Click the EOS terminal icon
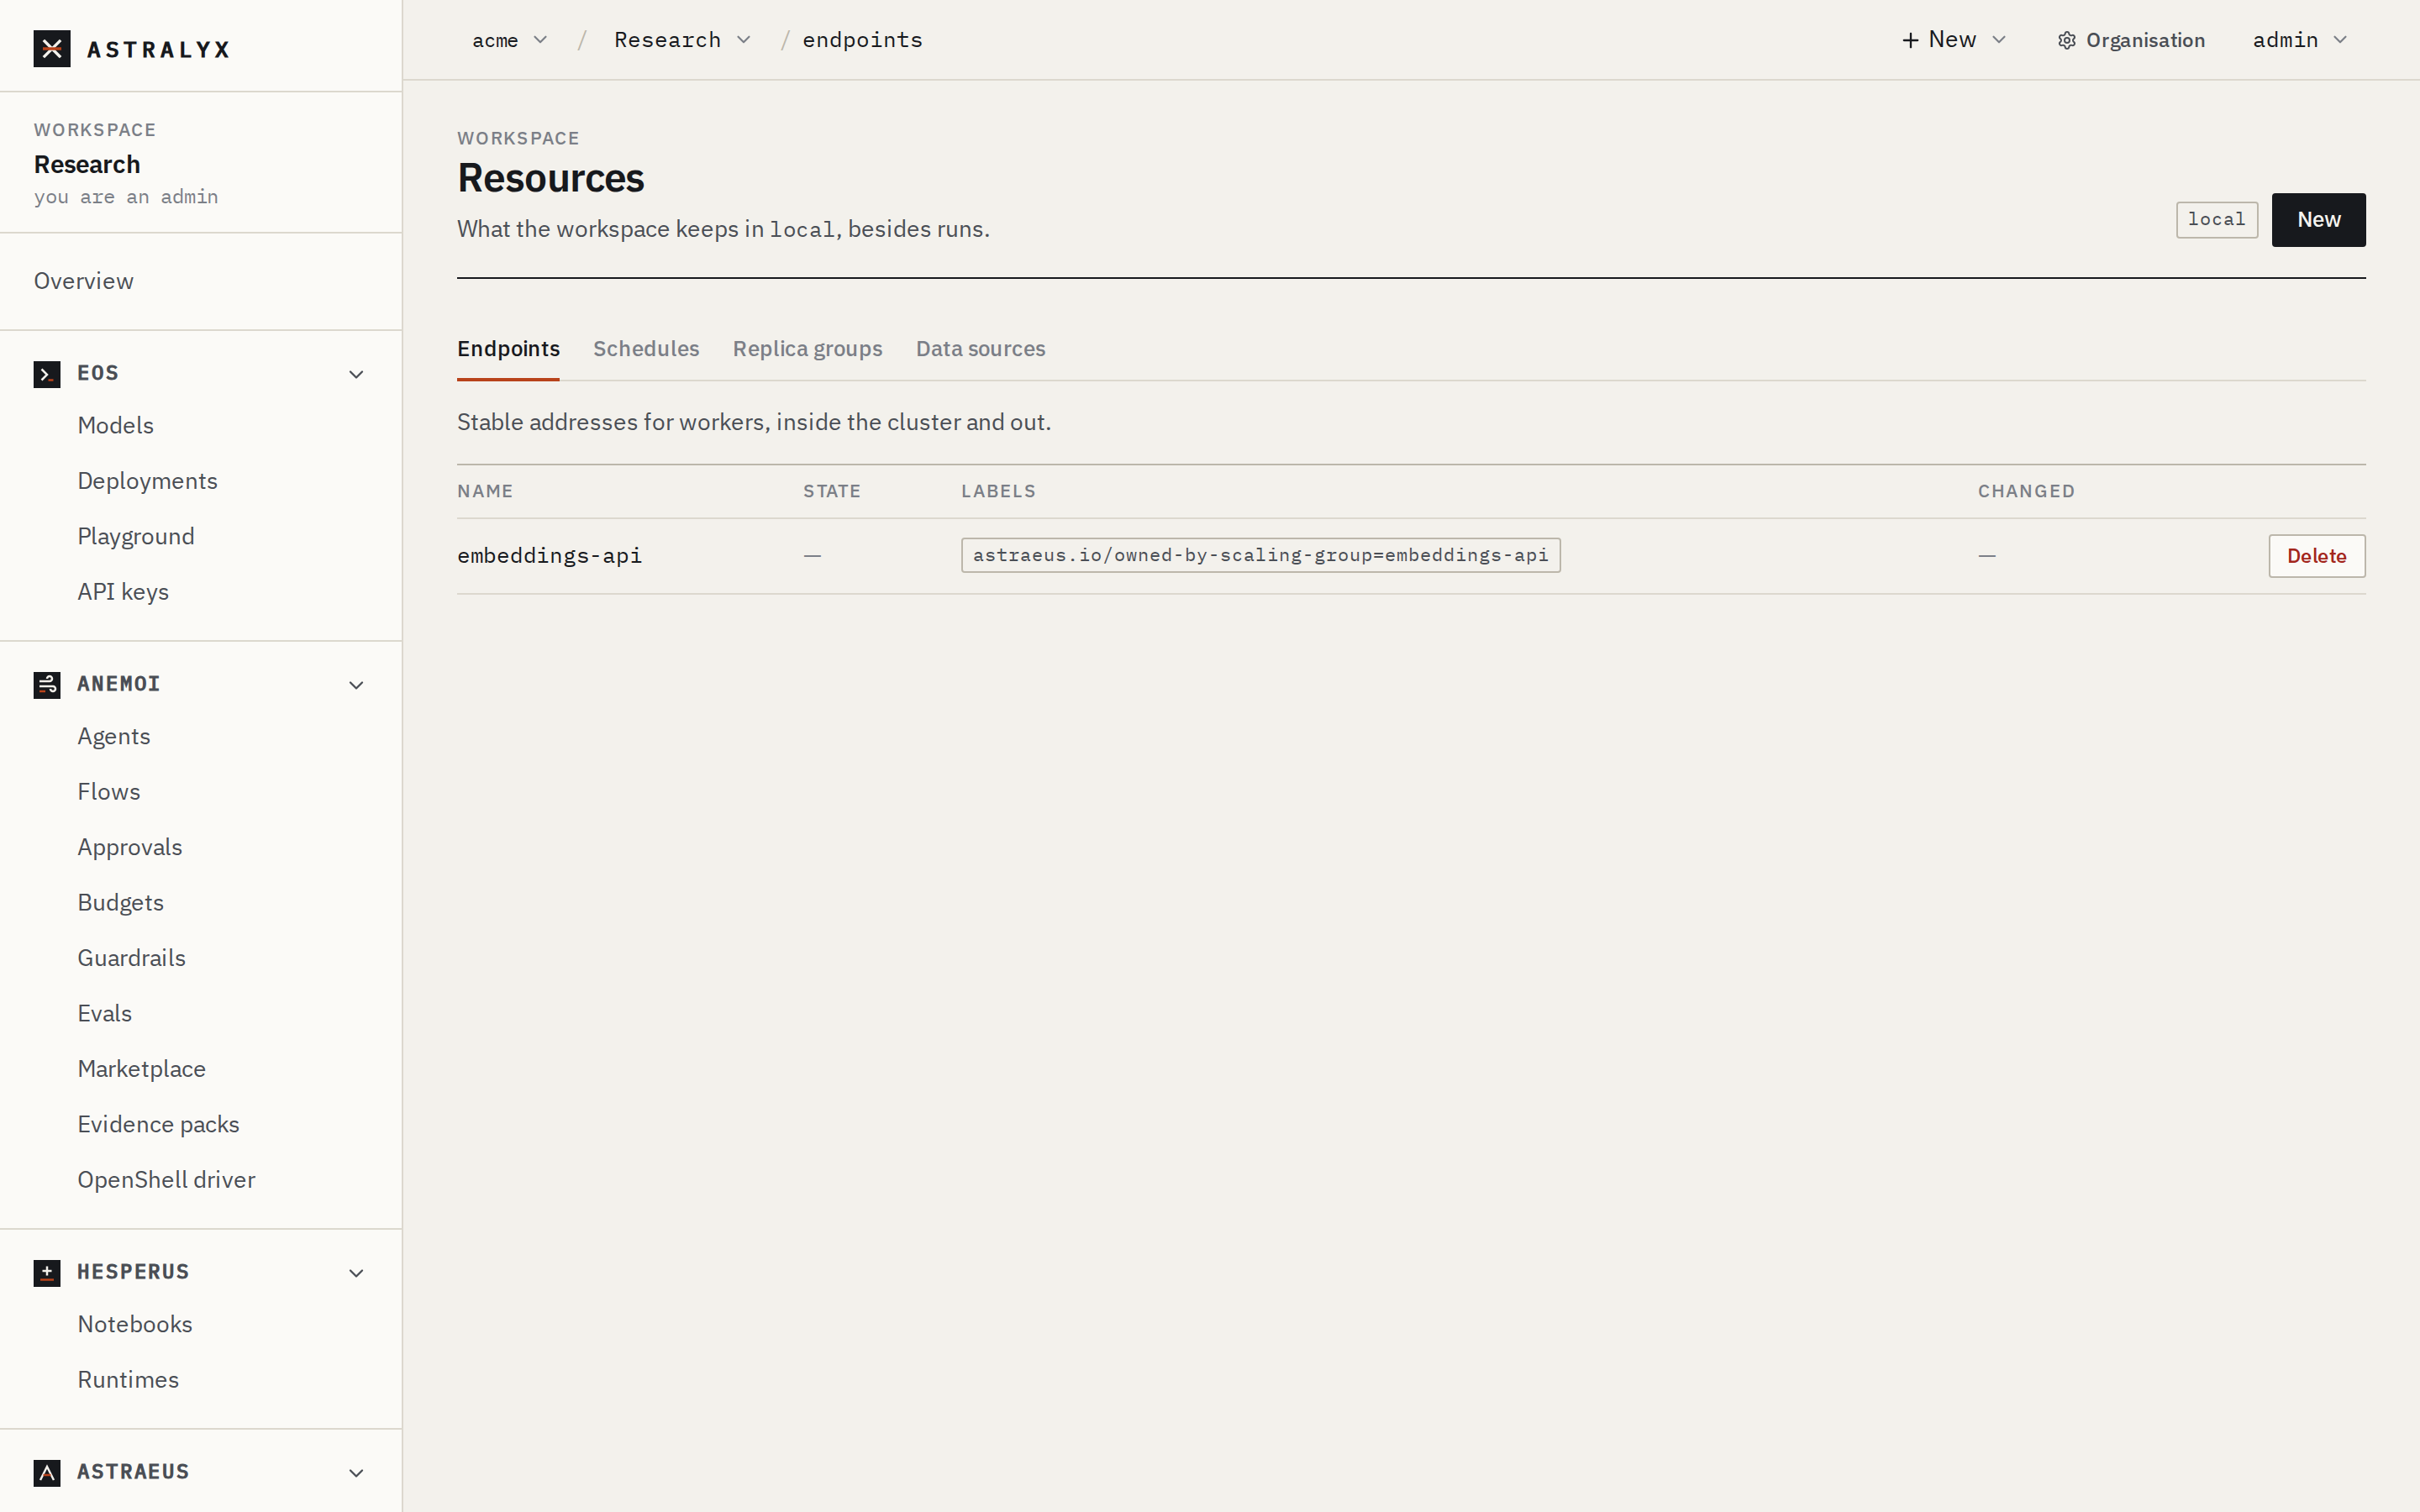The image size is (2420, 1512). pos(47,374)
